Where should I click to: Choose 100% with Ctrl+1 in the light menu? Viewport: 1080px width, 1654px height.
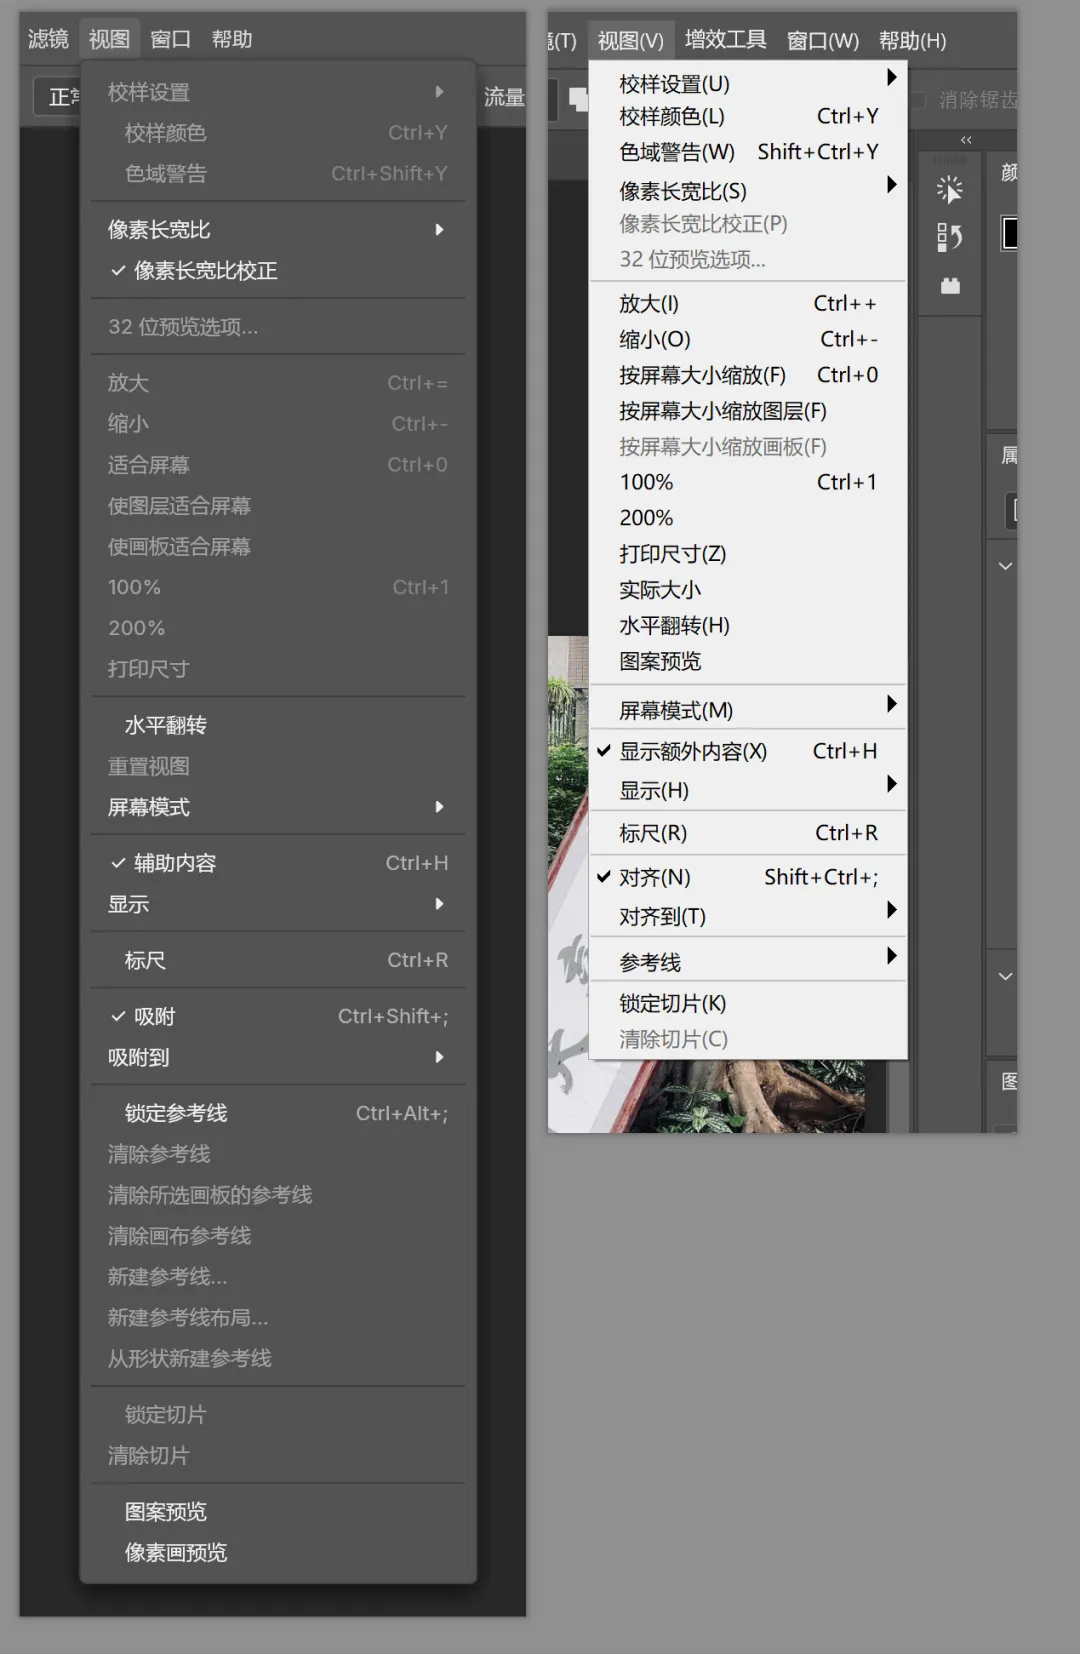coord(748,482)
